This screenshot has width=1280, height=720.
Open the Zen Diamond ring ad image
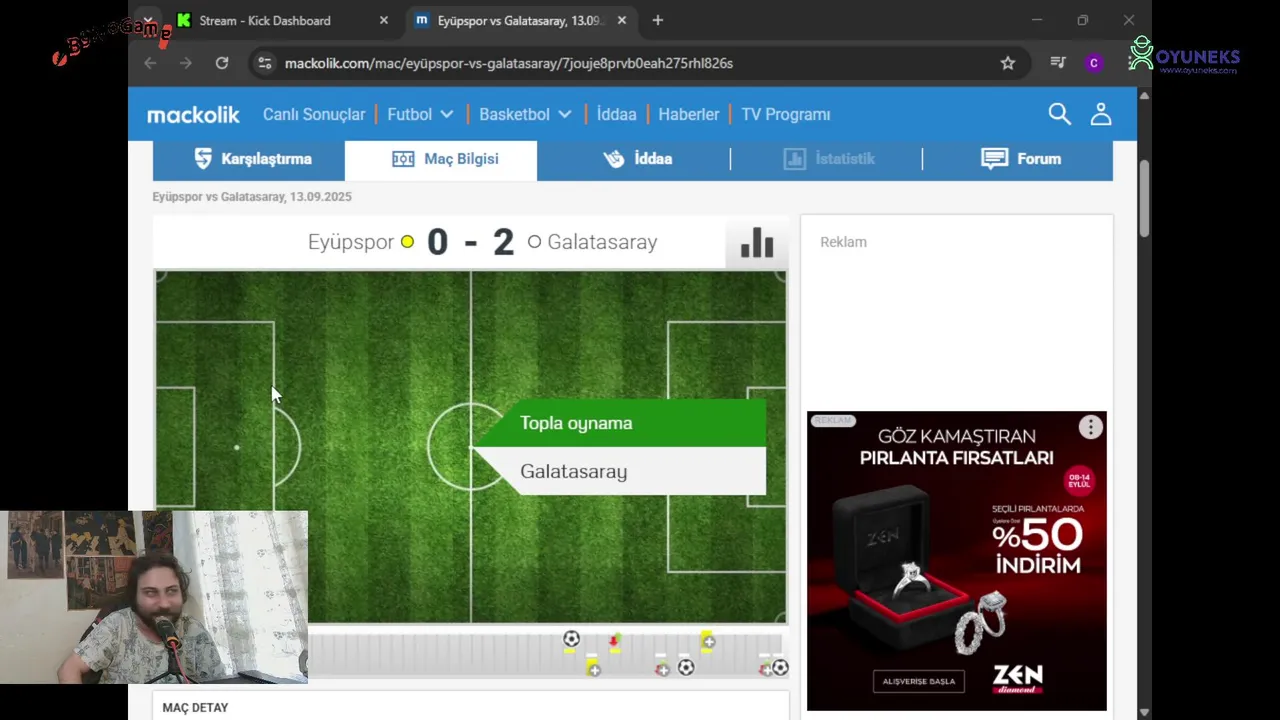pyautogui.click(x=957, y=561)
